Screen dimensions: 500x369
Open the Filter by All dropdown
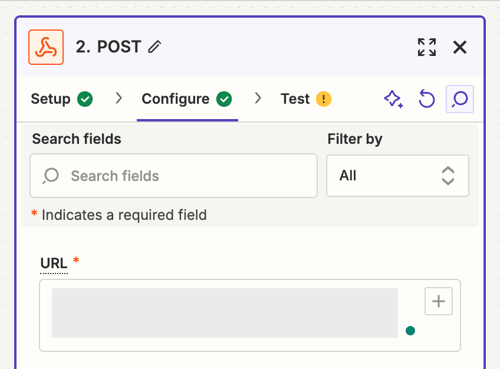coord(398,175)
